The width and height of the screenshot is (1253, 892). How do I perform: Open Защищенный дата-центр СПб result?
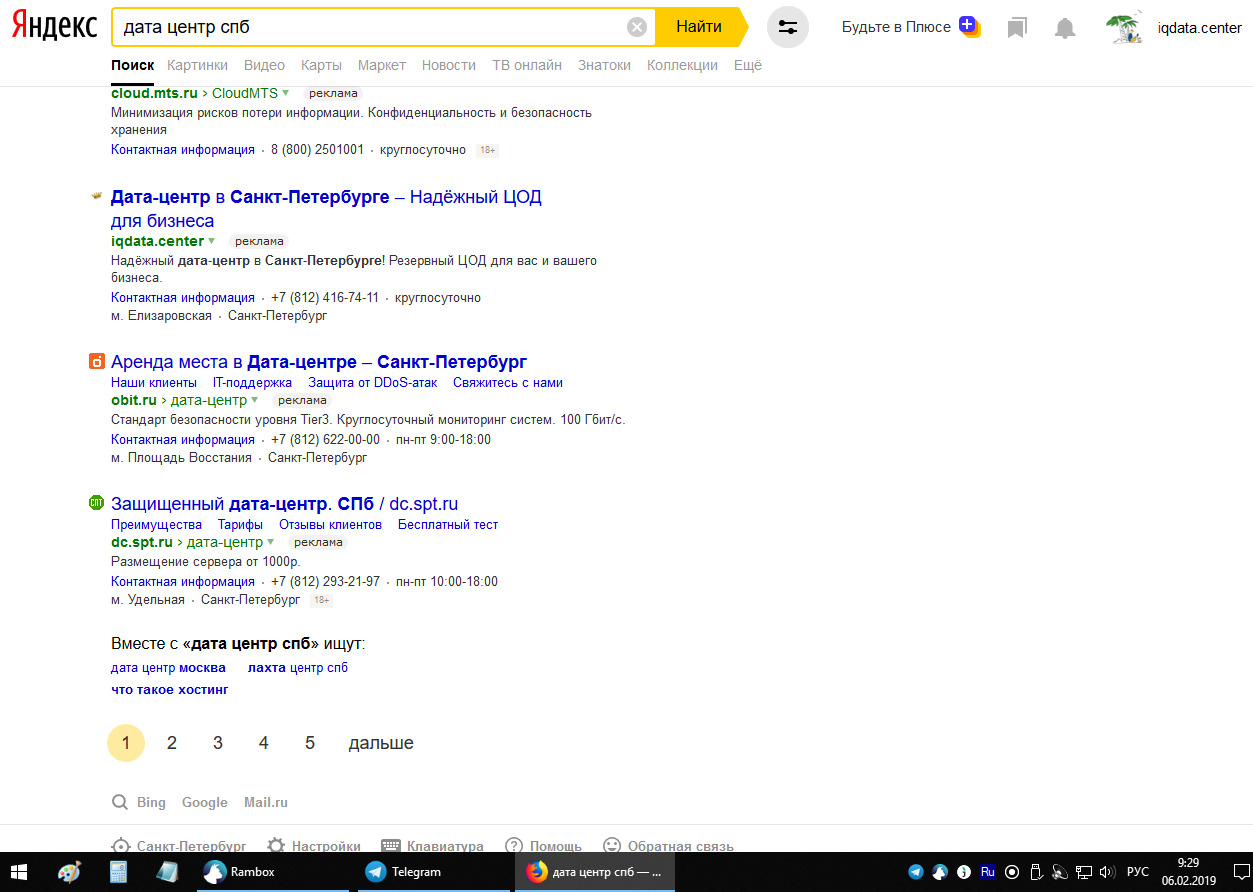pyautogui.click(x=284, y=503)
